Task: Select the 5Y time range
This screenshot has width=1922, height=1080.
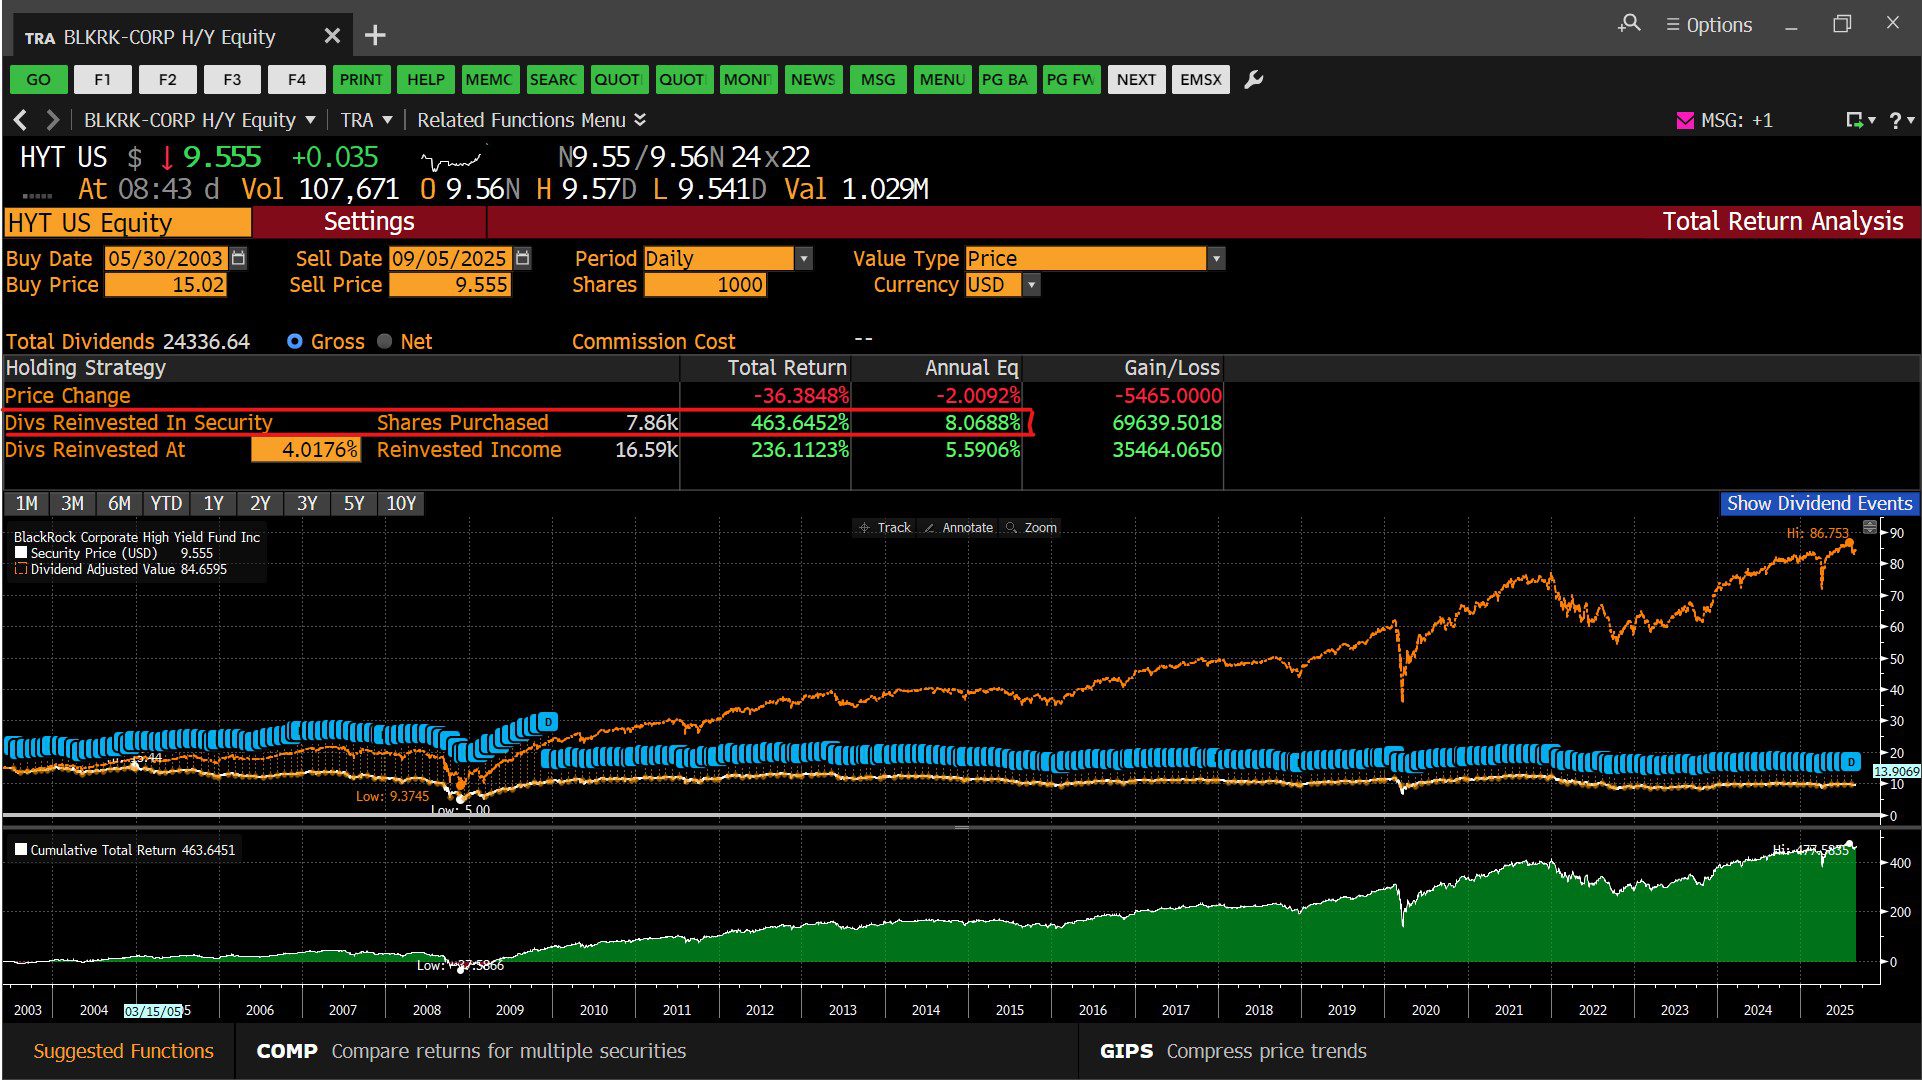Action: click(x=354, y=503)
